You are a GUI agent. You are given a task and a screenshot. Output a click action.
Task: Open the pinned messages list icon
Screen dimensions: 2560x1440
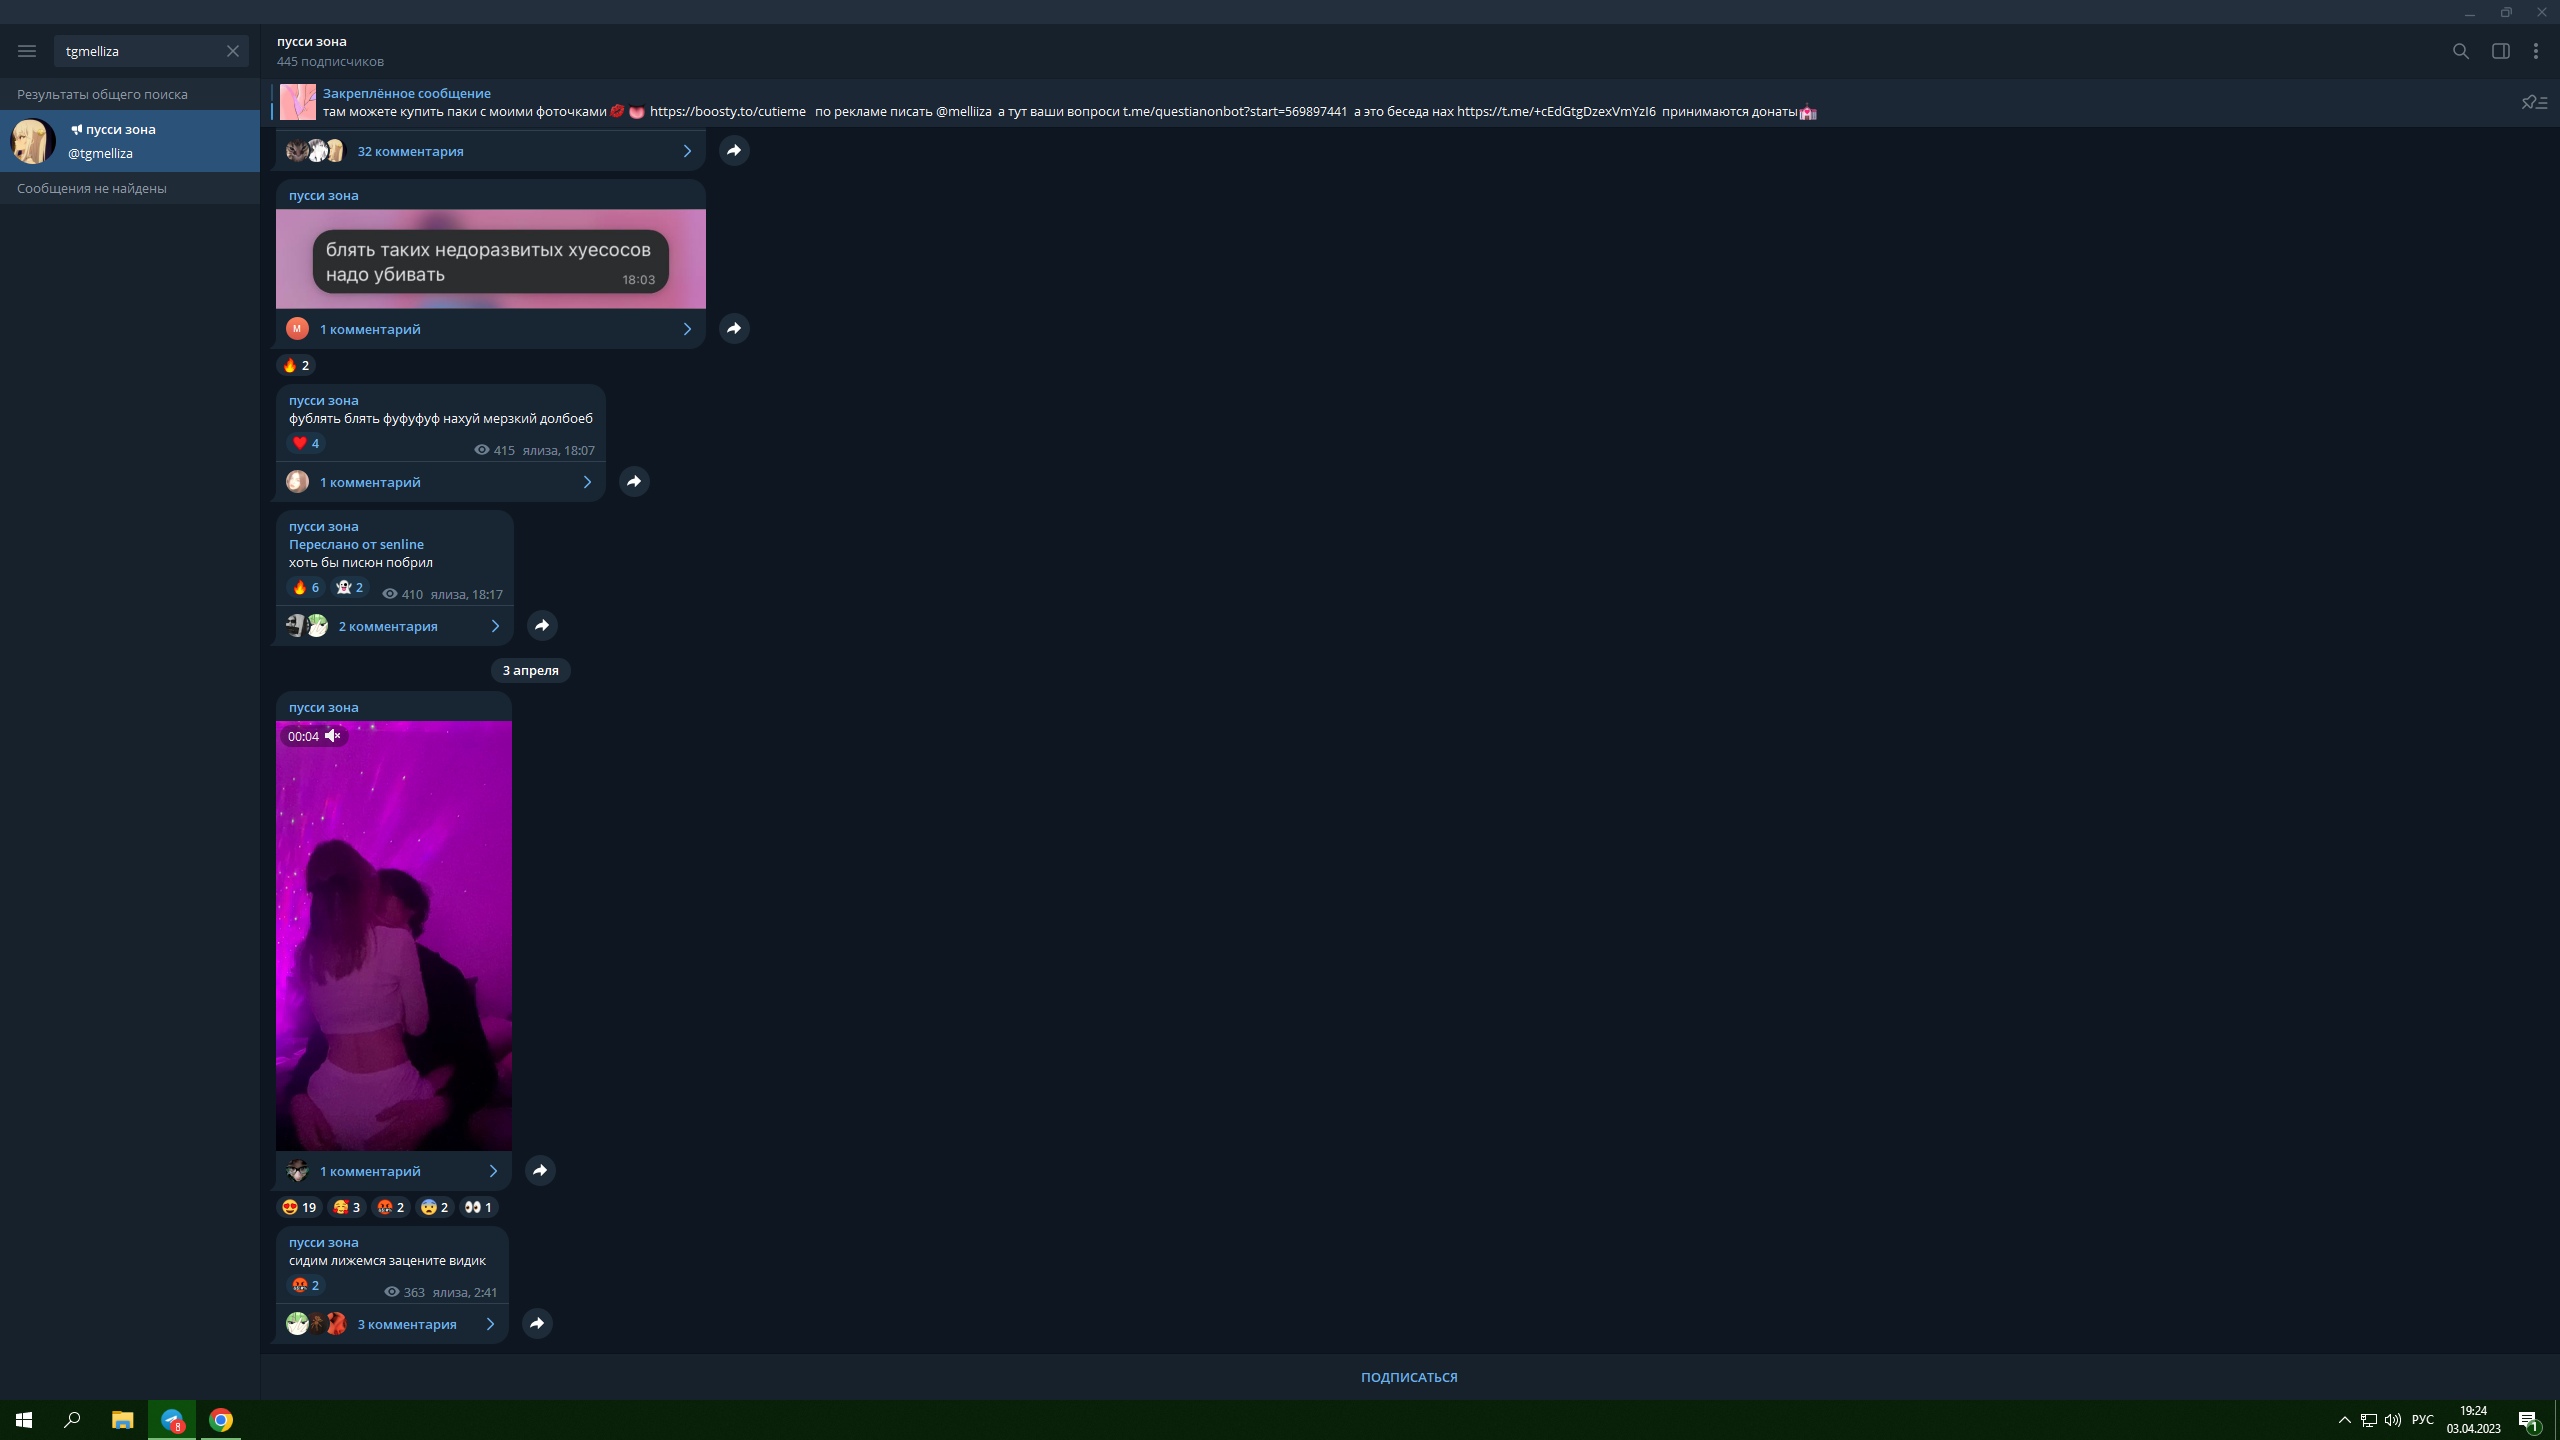pos(2534,102)
